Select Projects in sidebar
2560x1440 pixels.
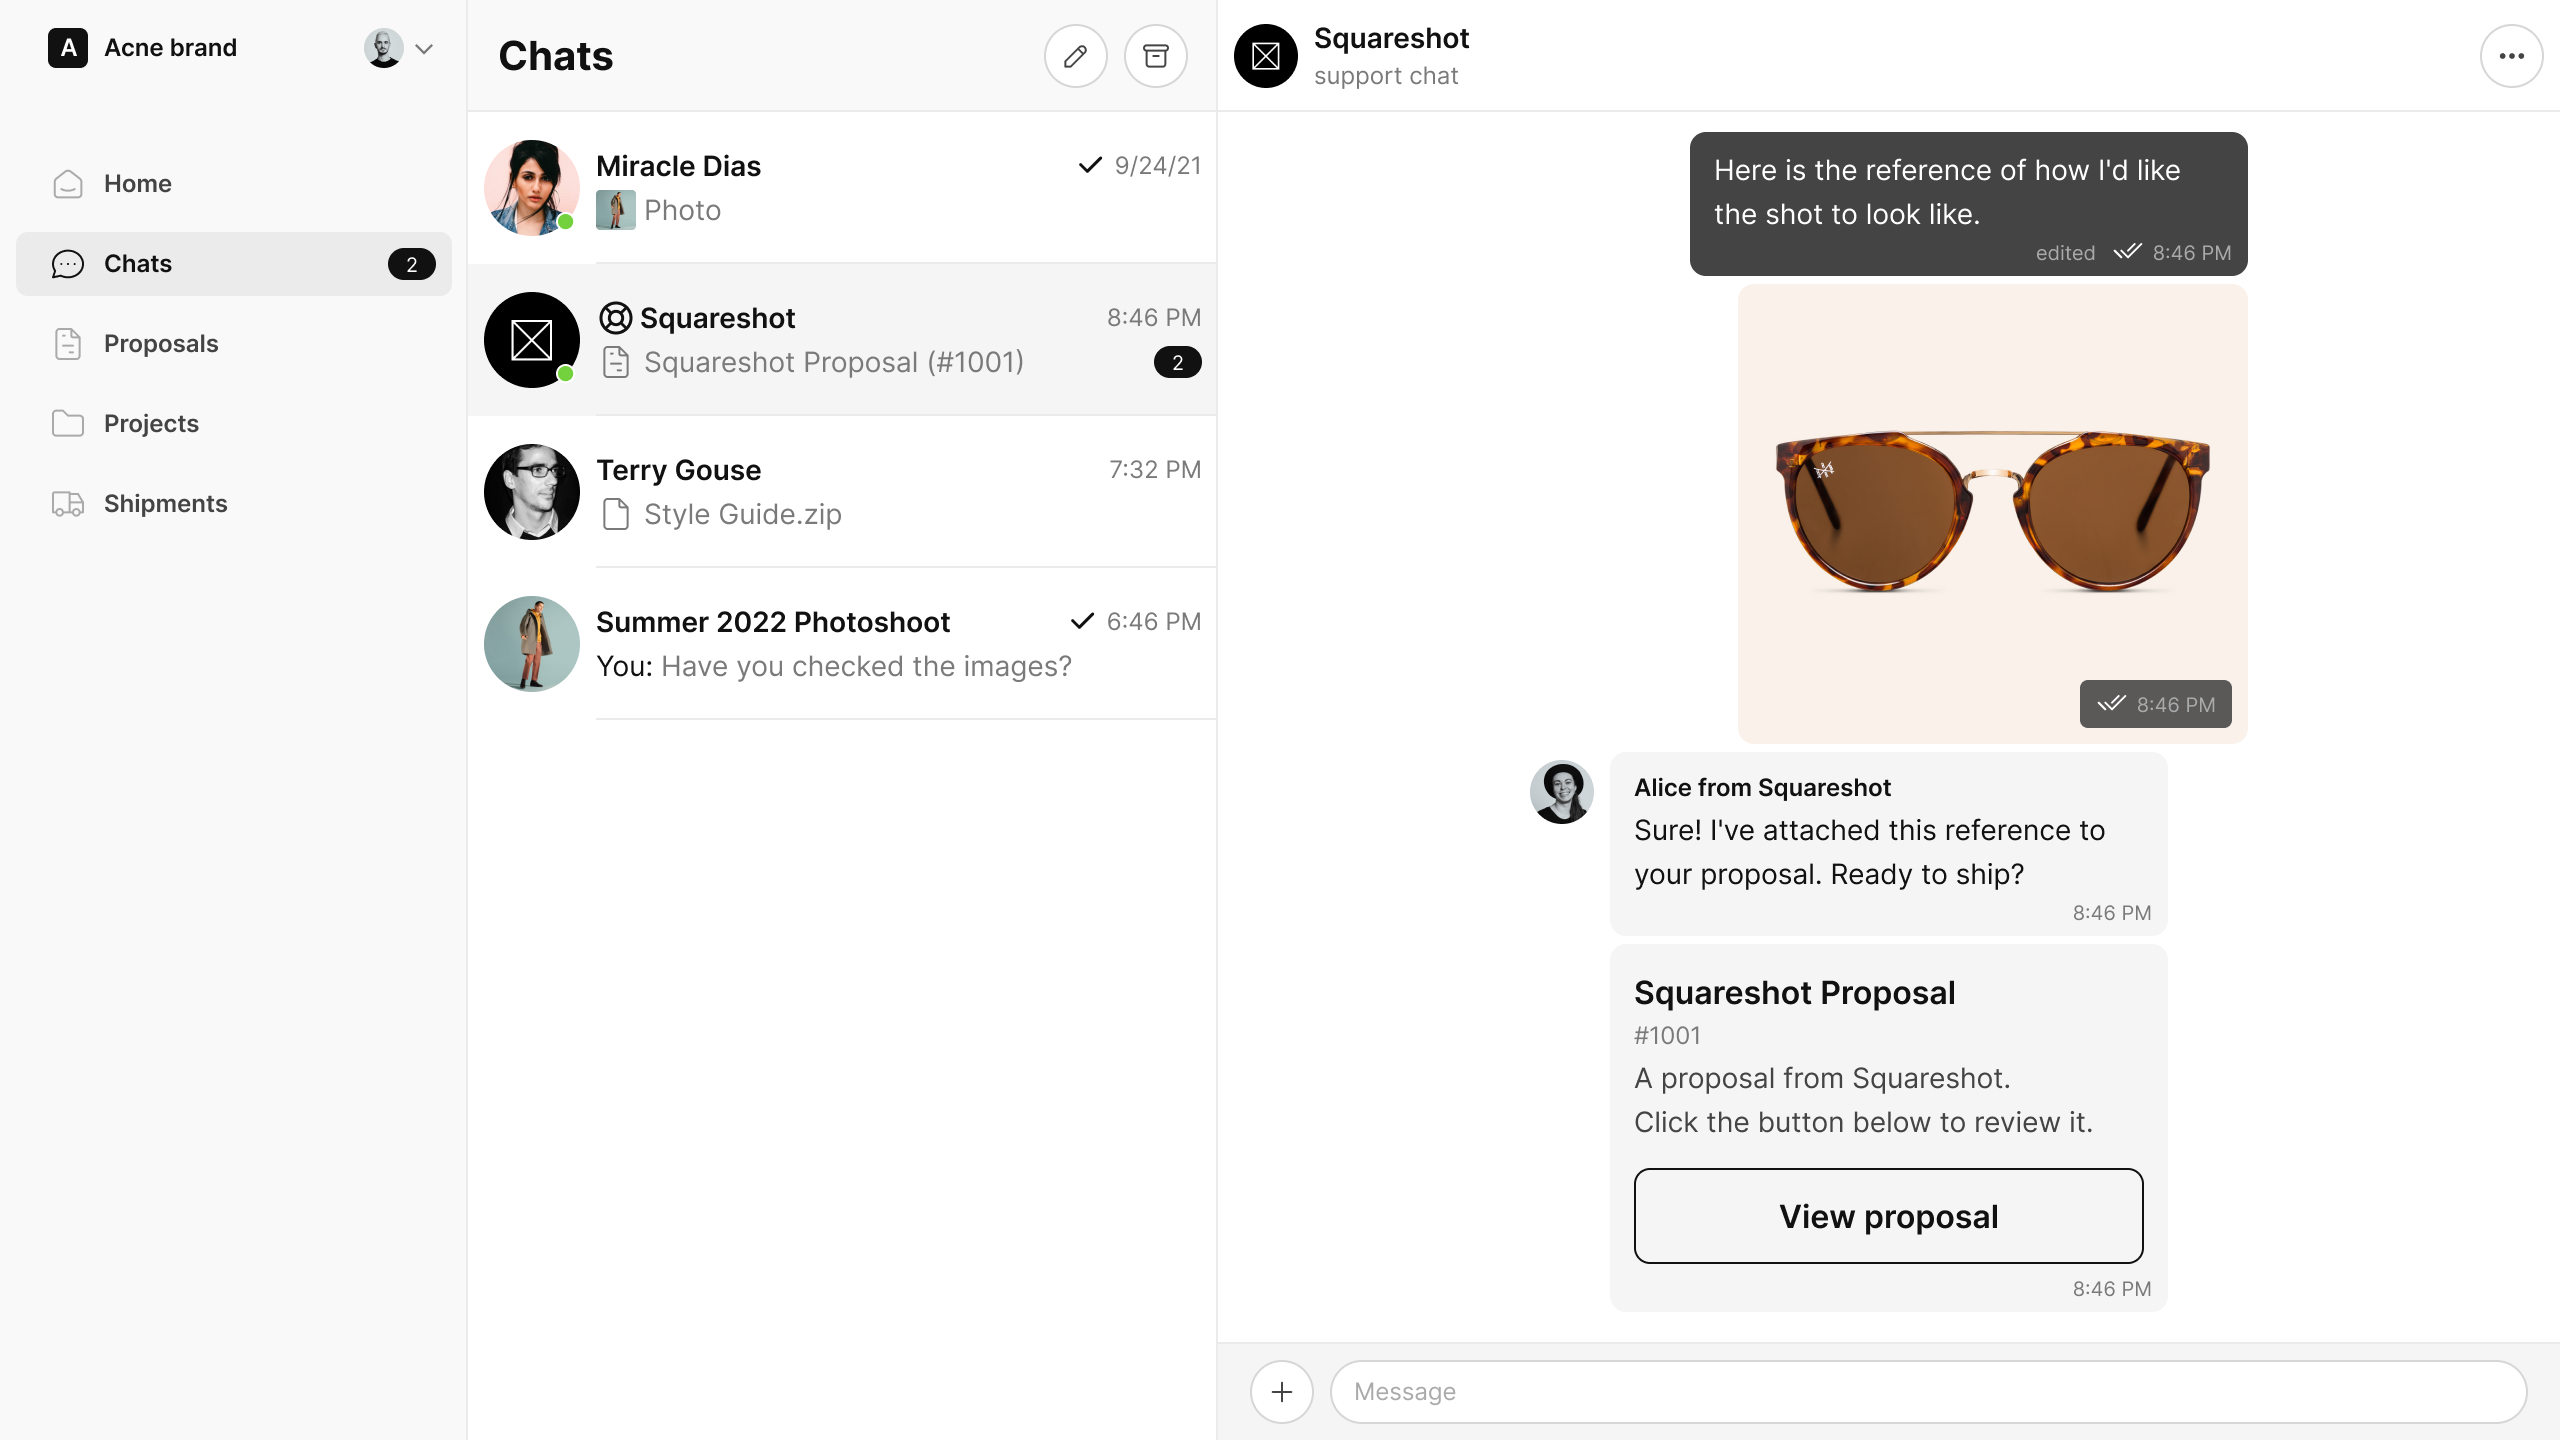(x=151, y=424)
